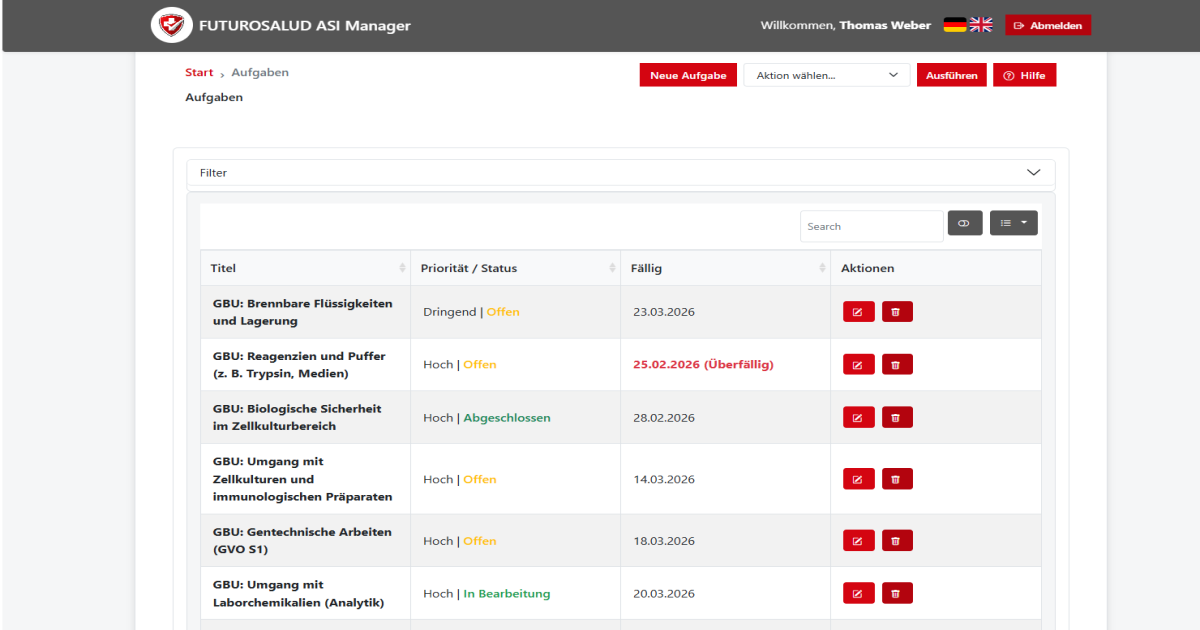Delete the 'GBU: Reagenzien und Puffer' task
The image size is (1200, 630).
(x=897, y=364)
